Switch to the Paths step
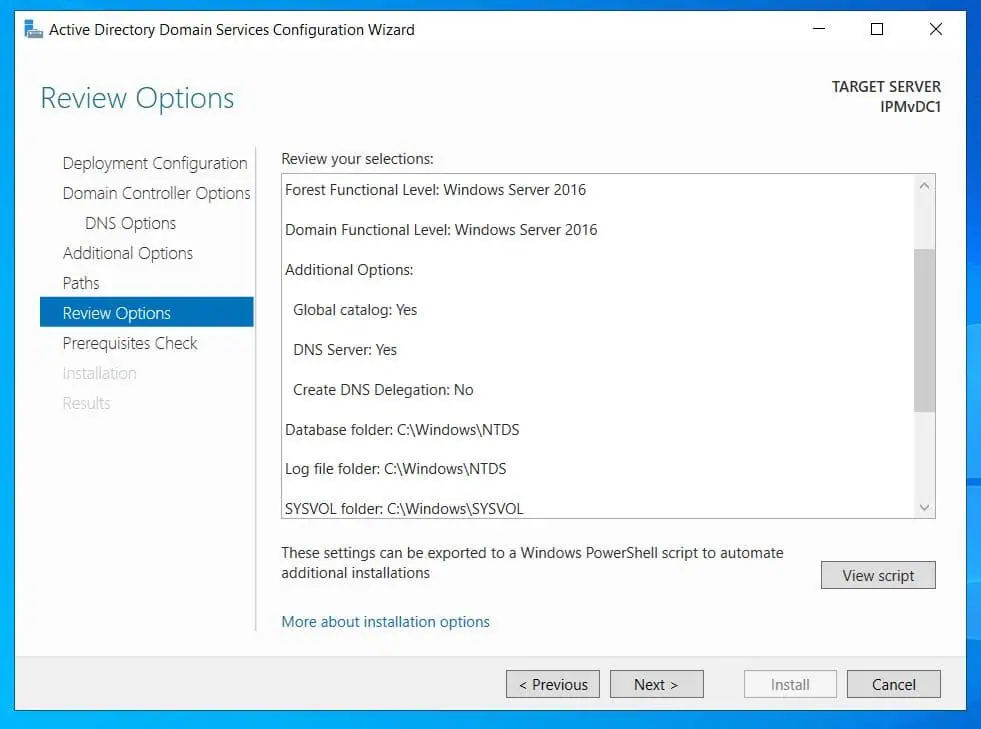 (81, 283)
